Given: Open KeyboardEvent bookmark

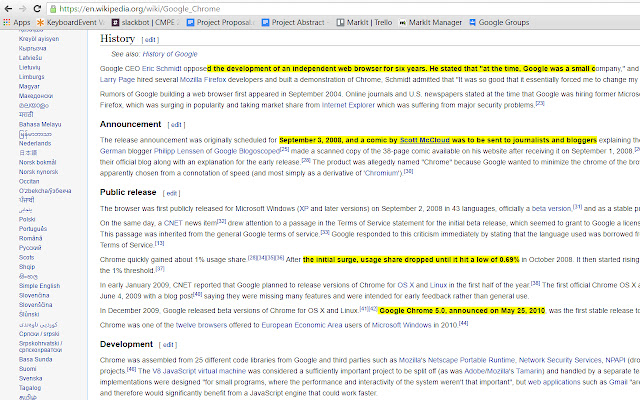Looking at the screenshot, I should pyautogui.click(x=71, y=22).
